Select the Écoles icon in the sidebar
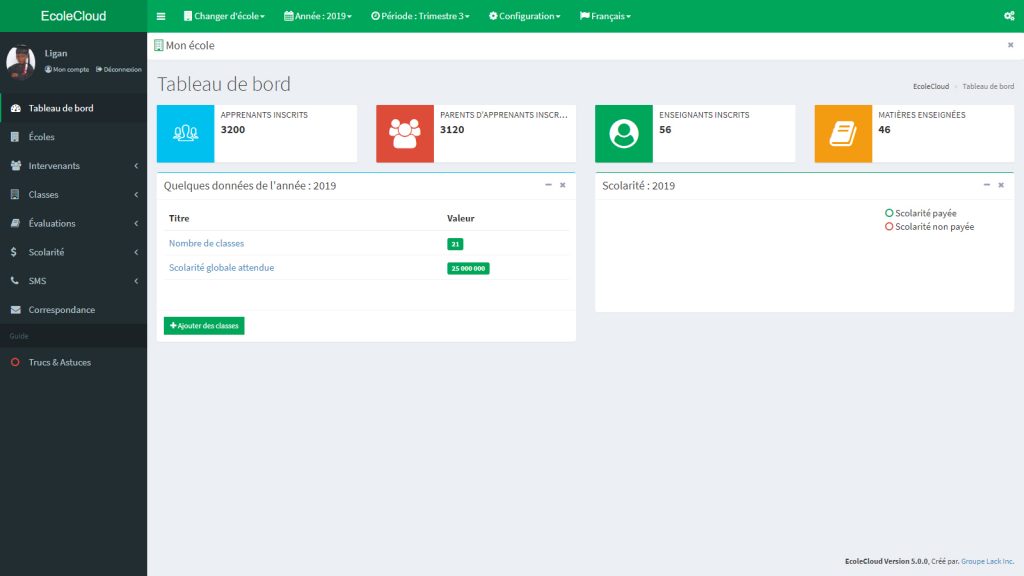The width and height of the screenshot is (1024, 576). point(14,136)
